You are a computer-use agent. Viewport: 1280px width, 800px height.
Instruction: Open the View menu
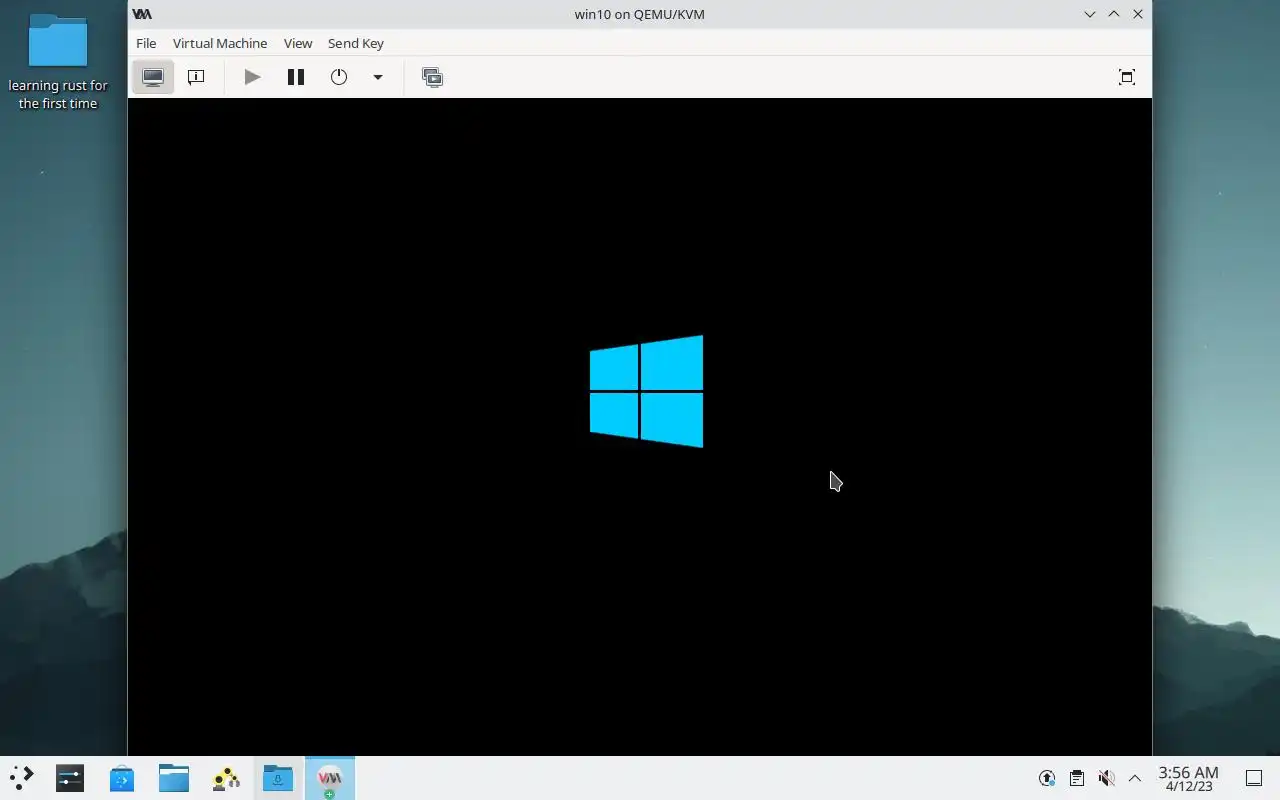[x=298, y=43]
